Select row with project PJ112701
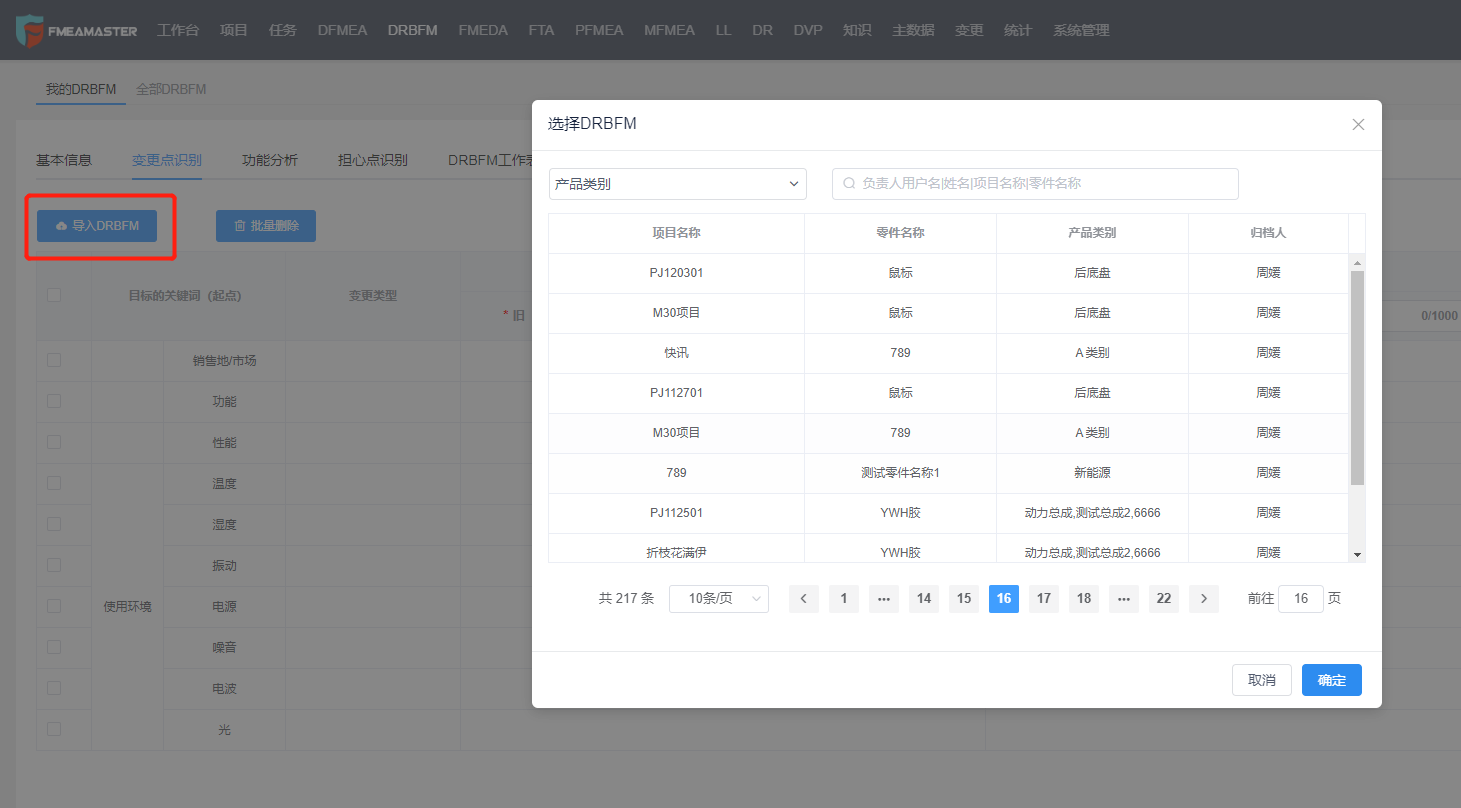Viewport: 1461px width, 808px height. click(x=948, y=393)
